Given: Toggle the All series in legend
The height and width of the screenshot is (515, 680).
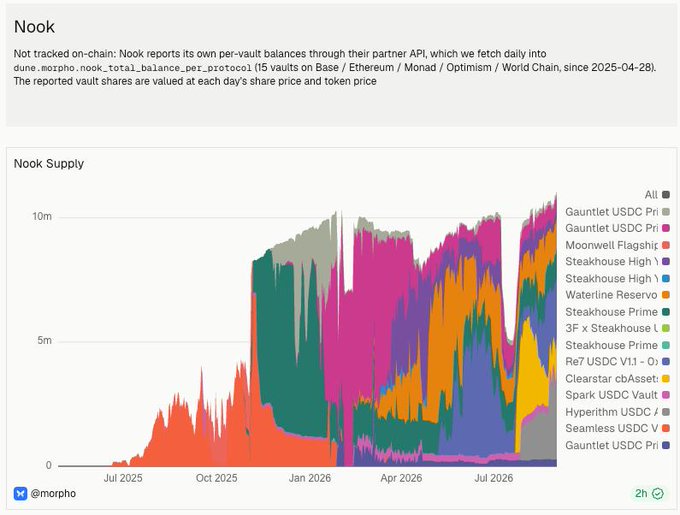Looking at the screenshot, I should (x=657, y=195).
